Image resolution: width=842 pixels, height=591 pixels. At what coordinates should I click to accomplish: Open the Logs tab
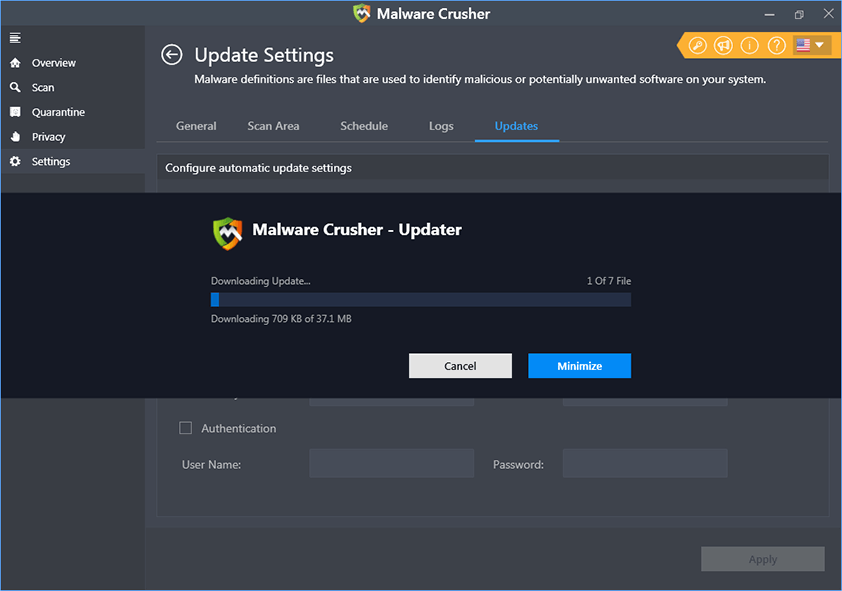click(441, 126)
